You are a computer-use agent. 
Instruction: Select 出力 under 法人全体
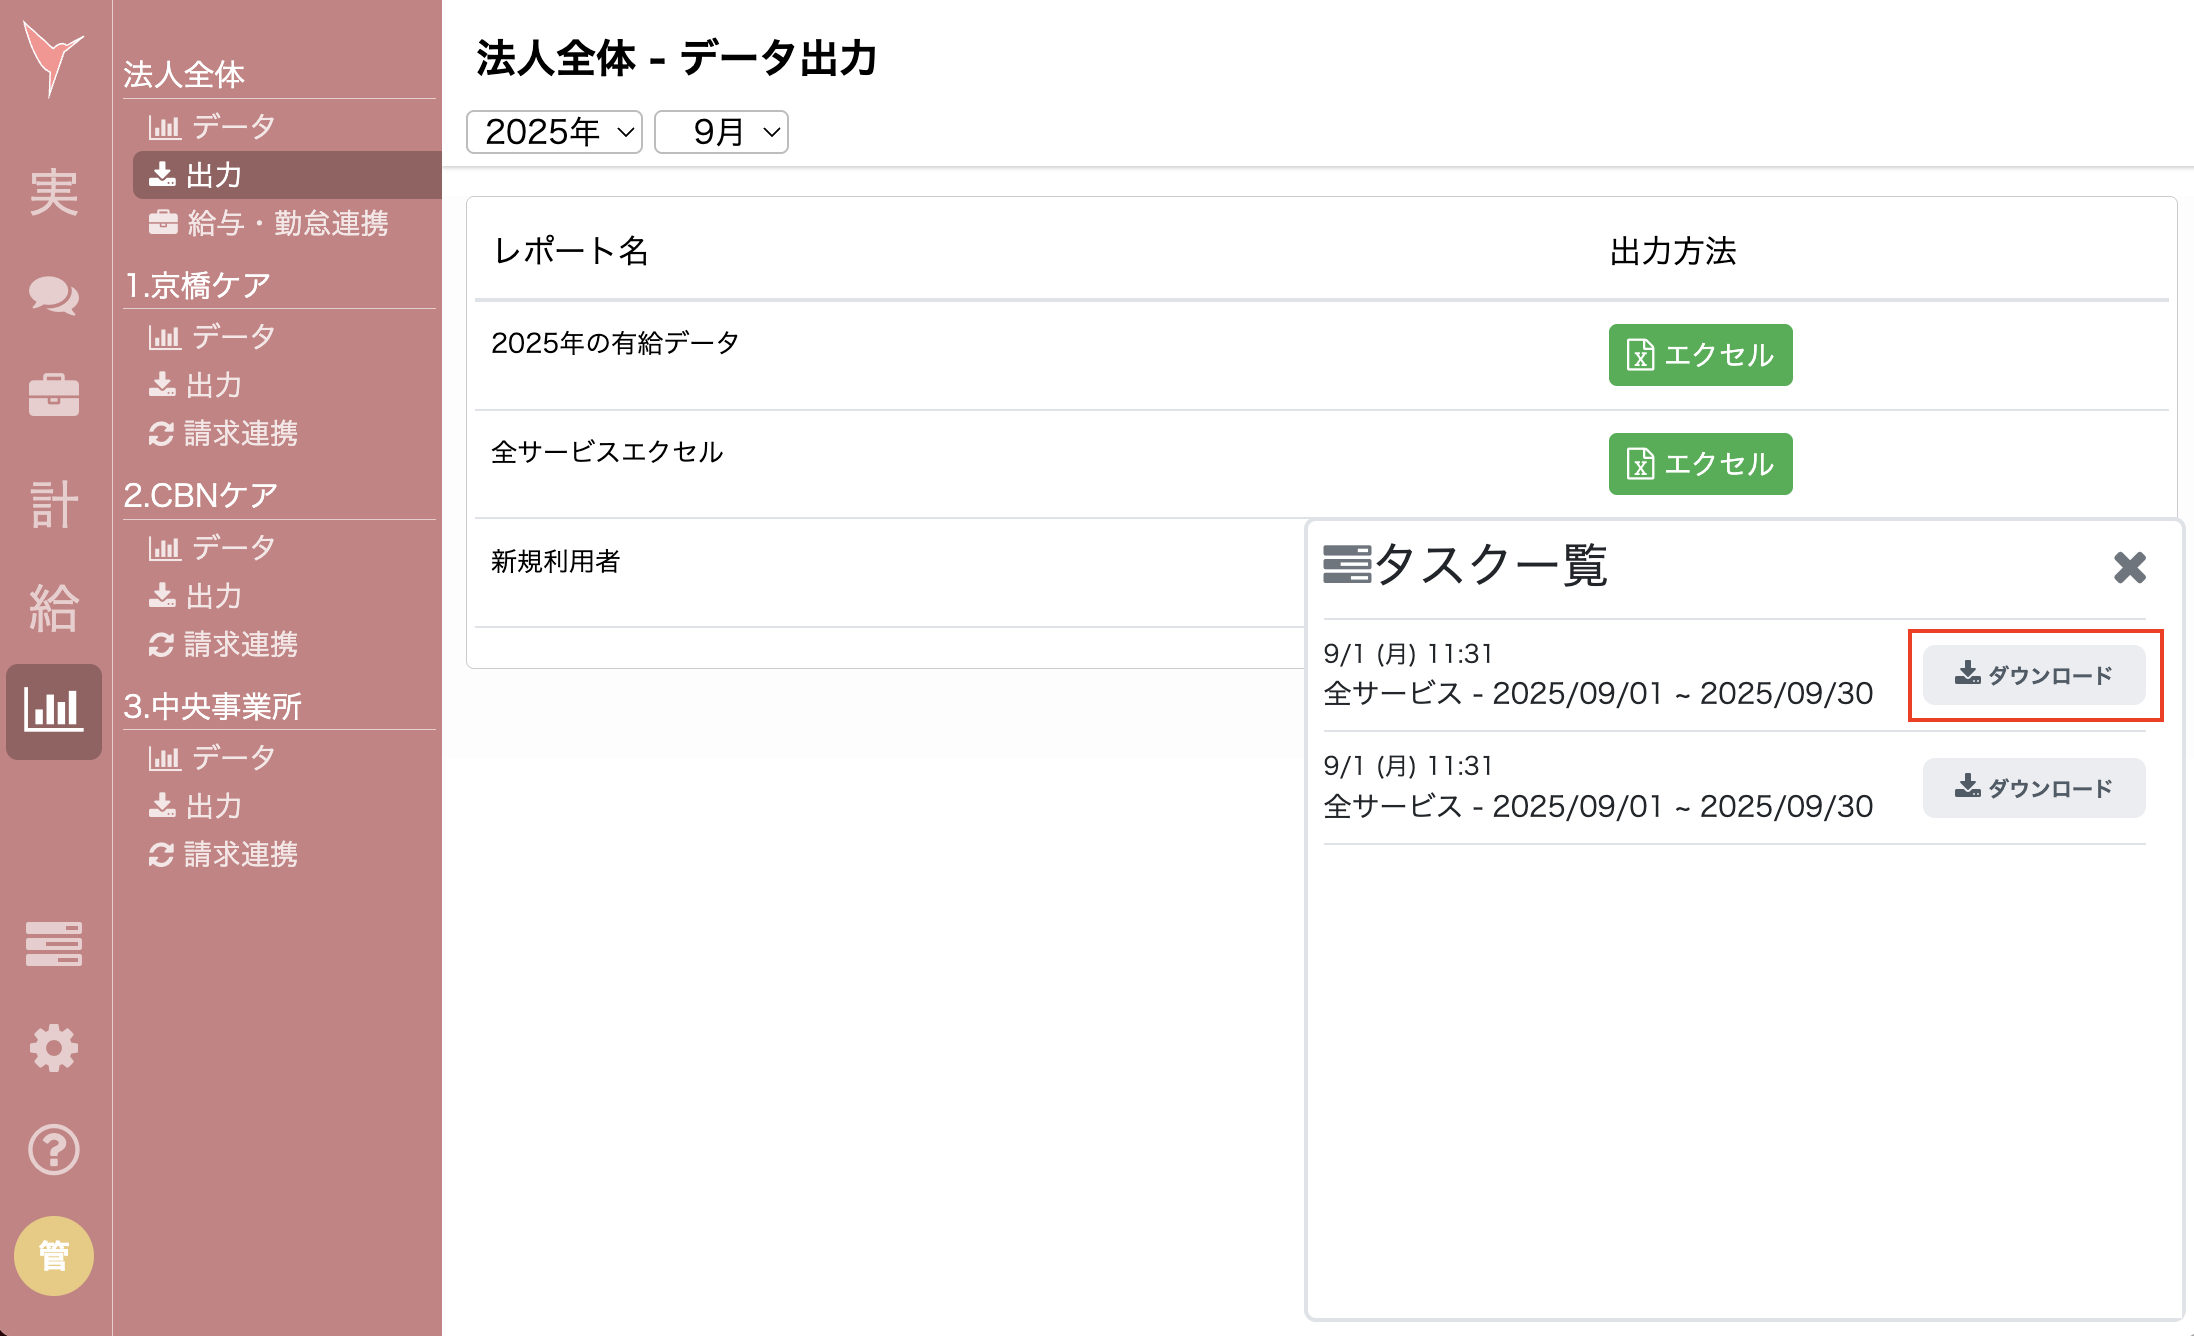pos(211,175)
